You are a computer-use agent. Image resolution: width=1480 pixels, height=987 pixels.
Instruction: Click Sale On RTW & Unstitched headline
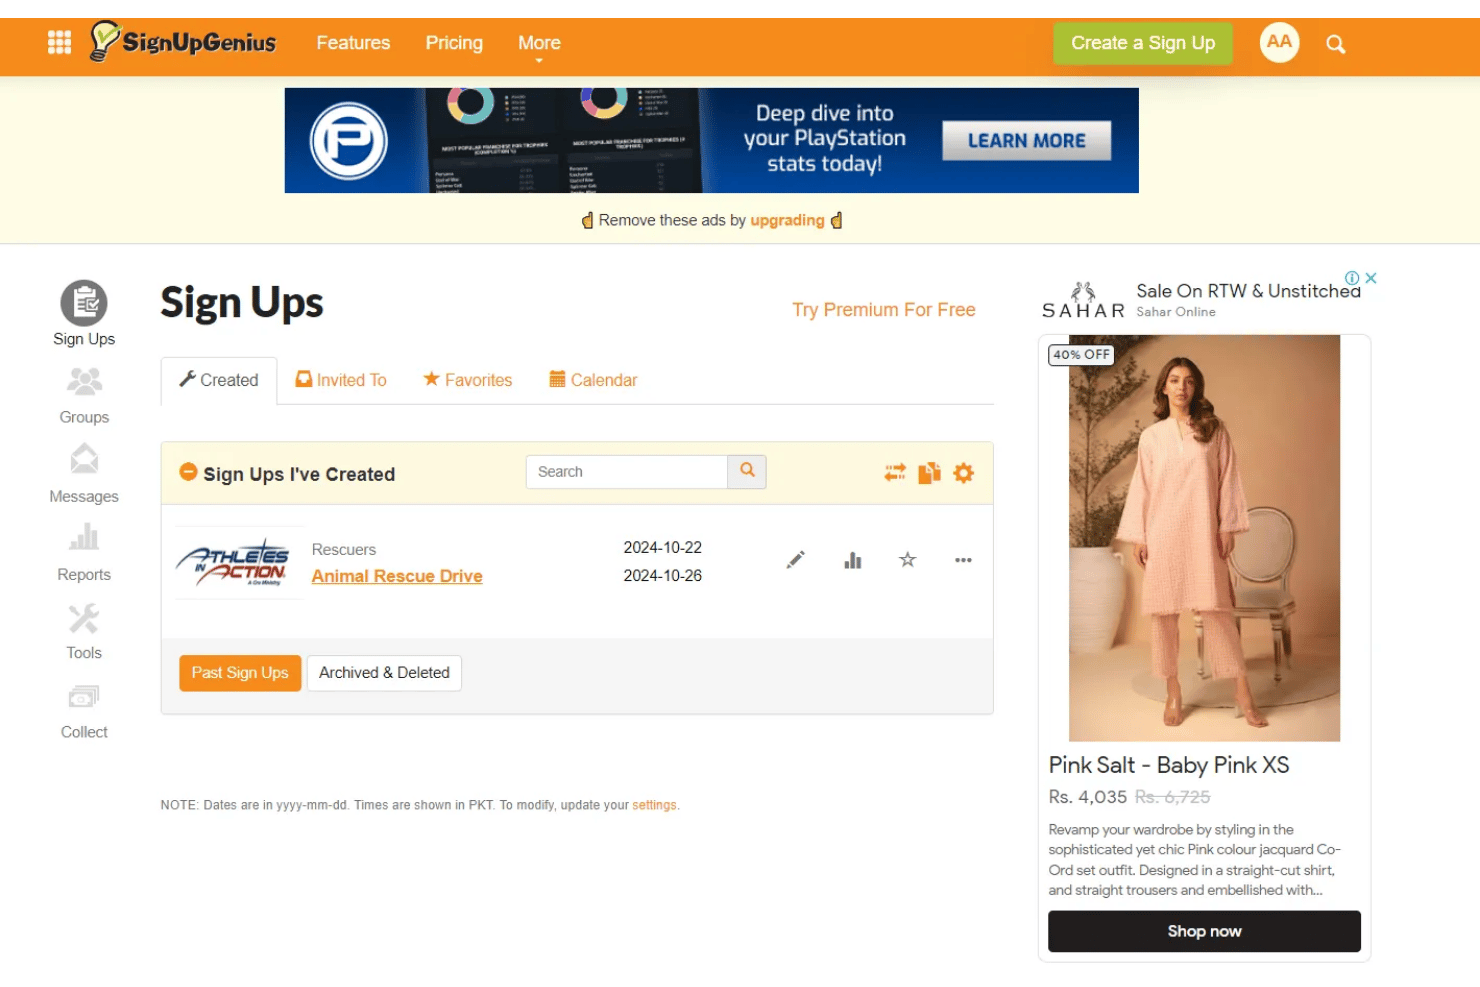[1248, 291]
